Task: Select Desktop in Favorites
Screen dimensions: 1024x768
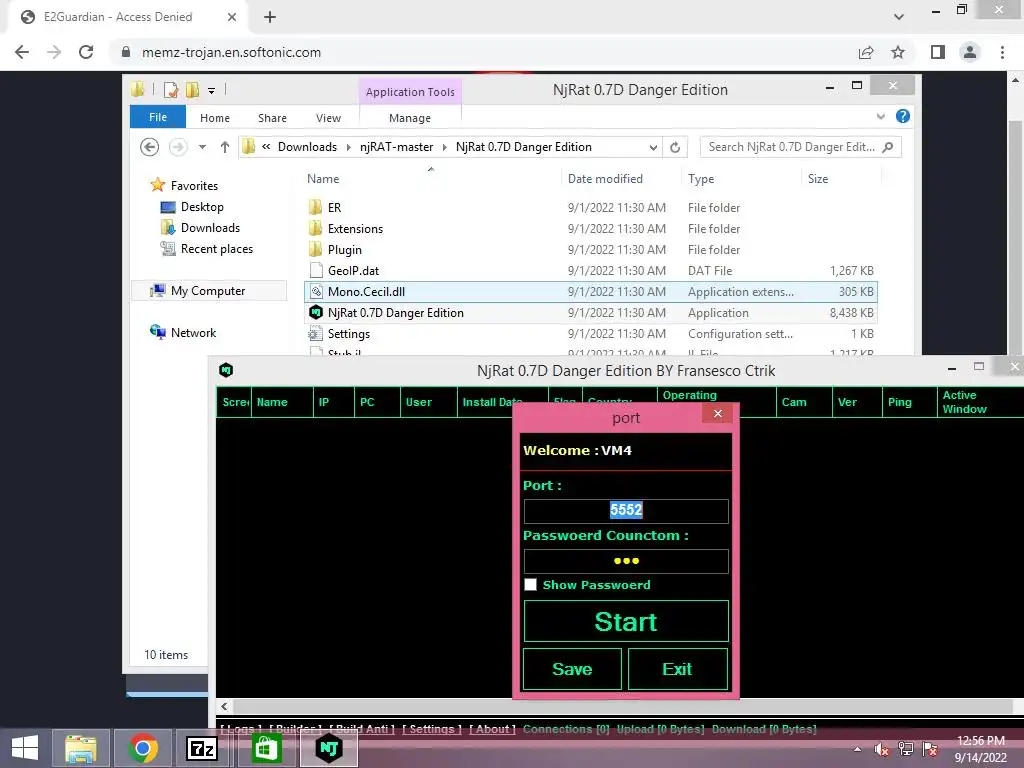Action: coord(202,207)
